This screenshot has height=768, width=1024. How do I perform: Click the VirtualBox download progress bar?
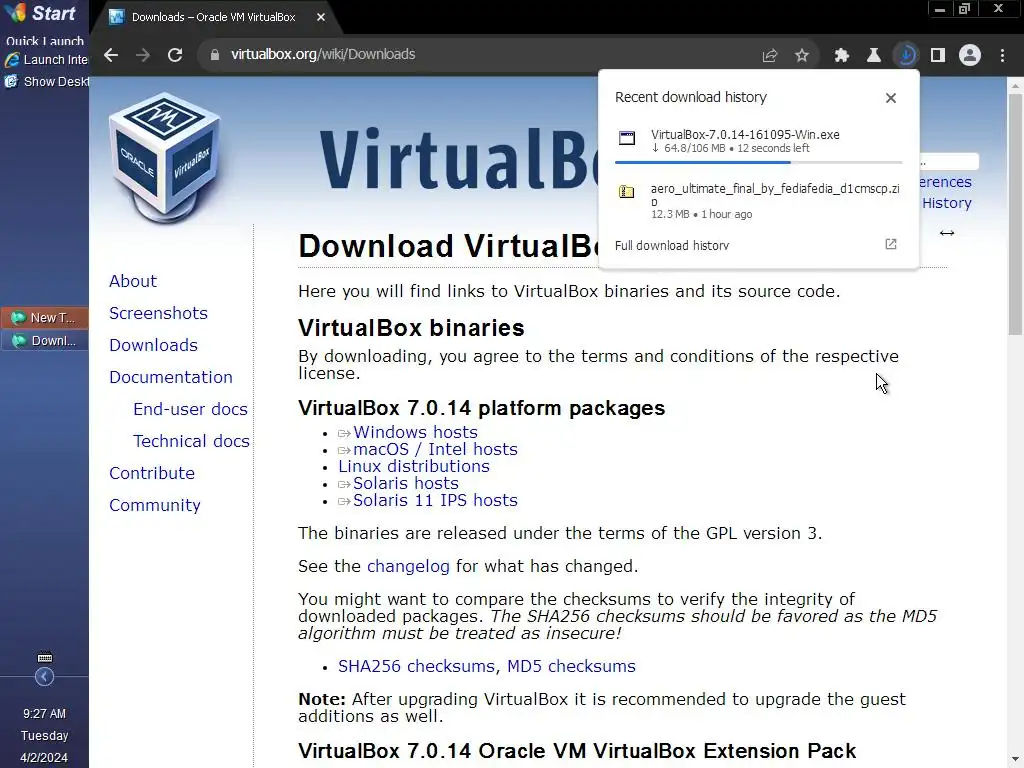tap(759, 162)
